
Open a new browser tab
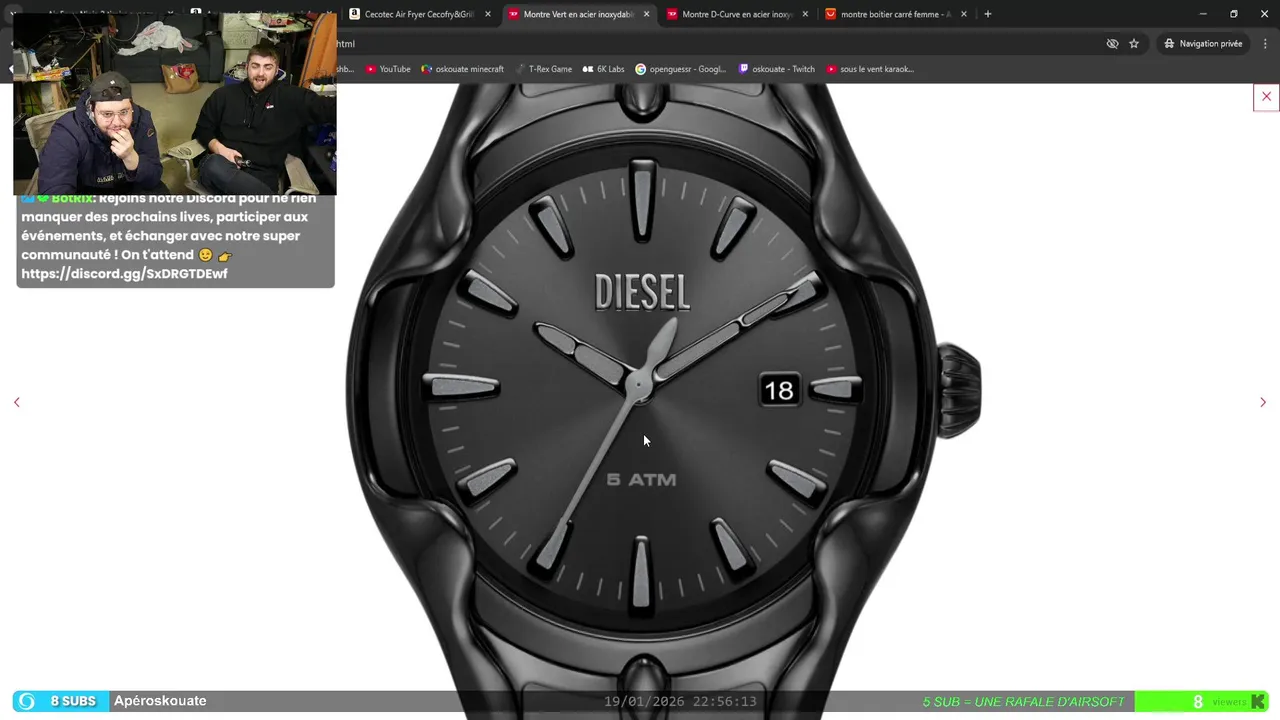click(x=988, y=14)
